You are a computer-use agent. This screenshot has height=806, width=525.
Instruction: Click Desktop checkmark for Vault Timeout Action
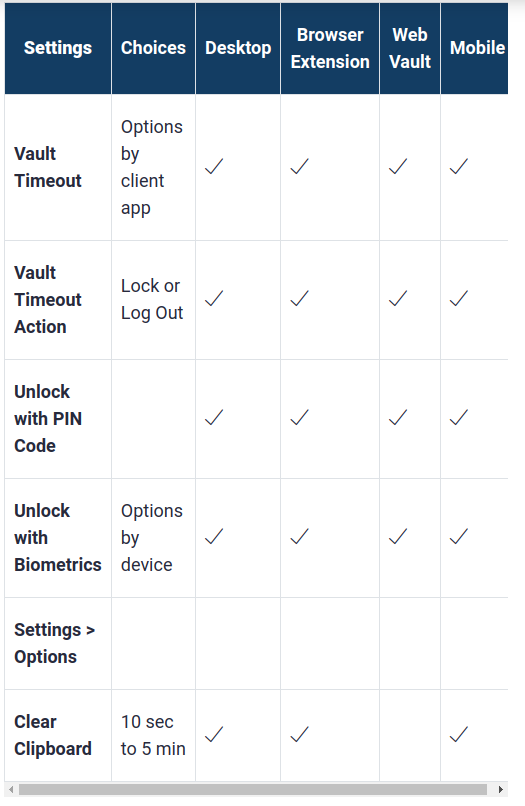tap(214, 299)
